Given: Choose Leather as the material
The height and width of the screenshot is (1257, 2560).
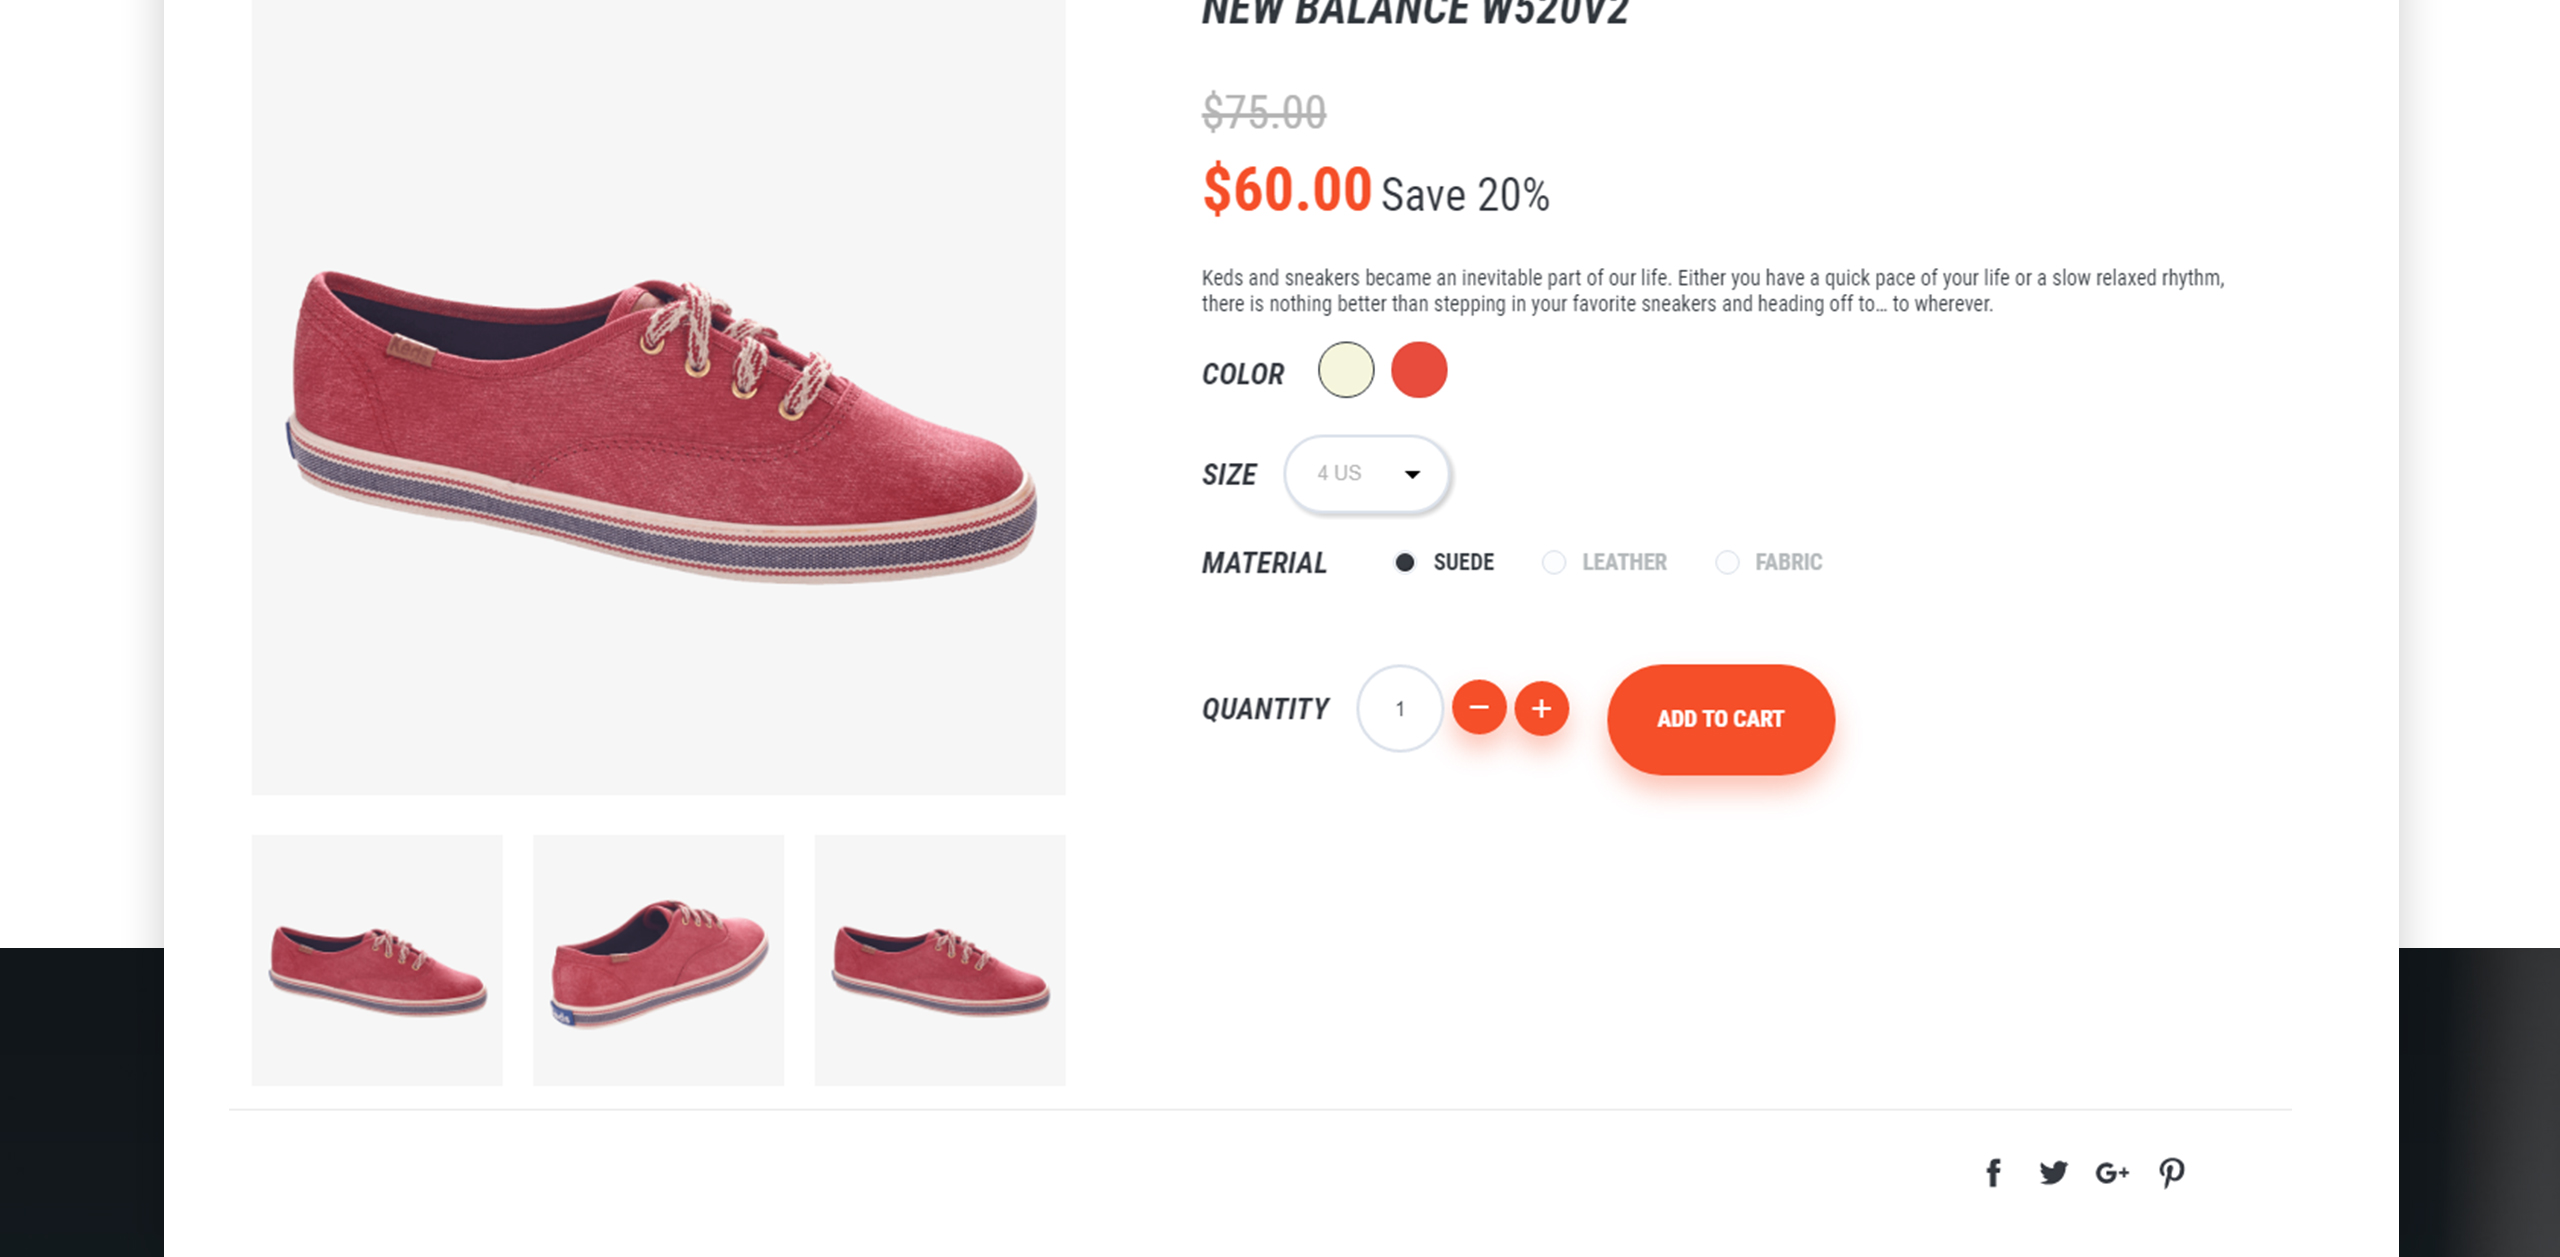Looking at the screenshot, I should tap(1604, 562).
